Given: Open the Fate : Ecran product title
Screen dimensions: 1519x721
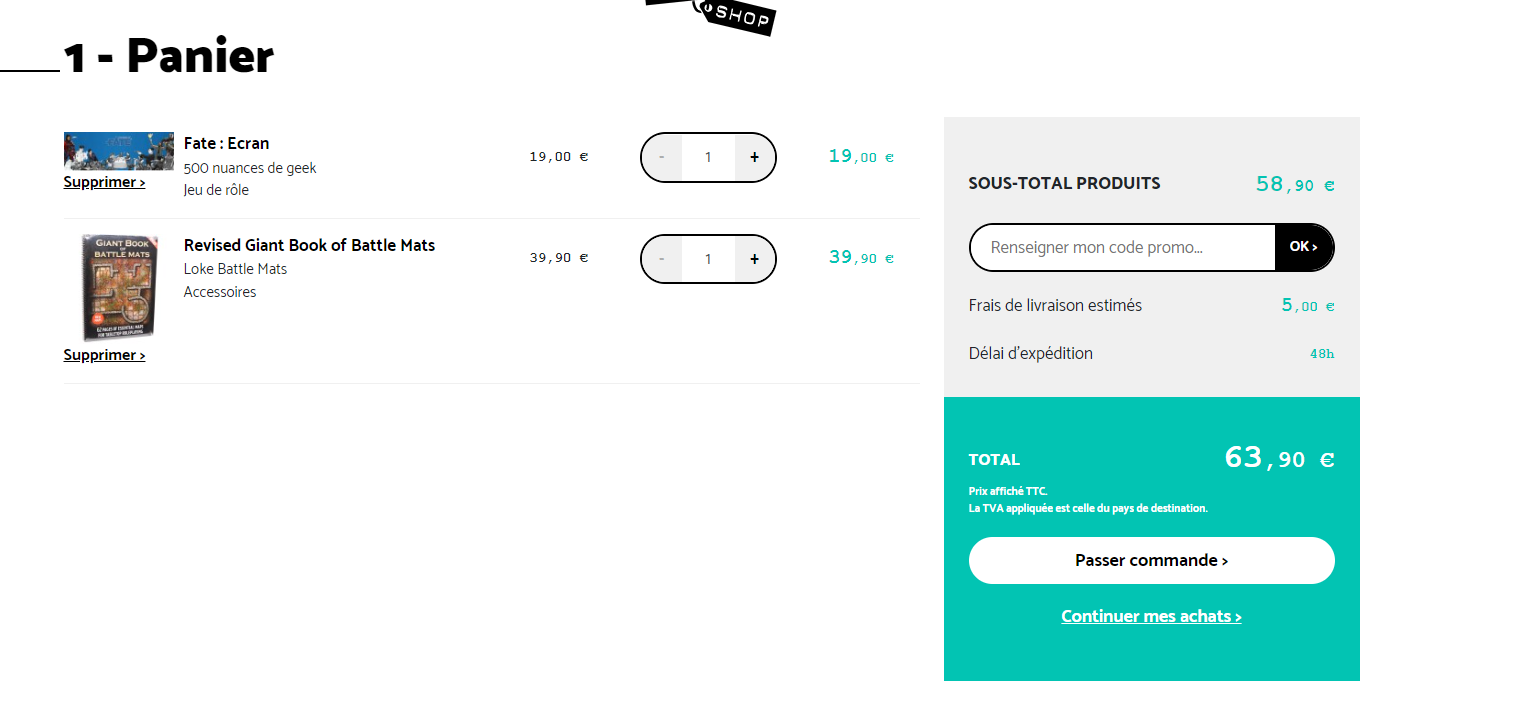Looking at the screenshot, I should 226,143.
